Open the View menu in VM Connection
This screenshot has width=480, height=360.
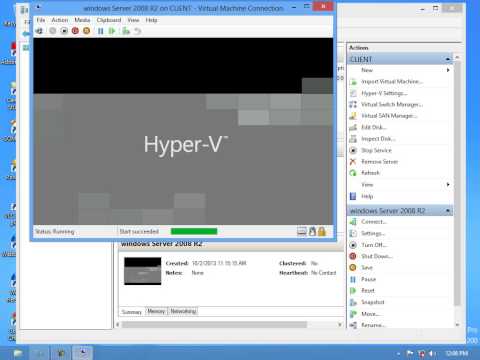(x=133, y=20)
